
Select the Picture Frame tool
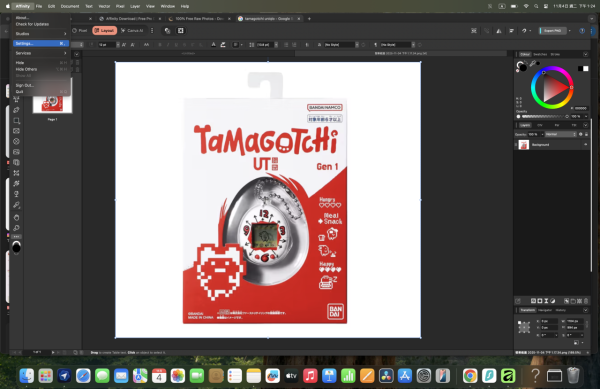pyautogui.click(x=16, y=131)
